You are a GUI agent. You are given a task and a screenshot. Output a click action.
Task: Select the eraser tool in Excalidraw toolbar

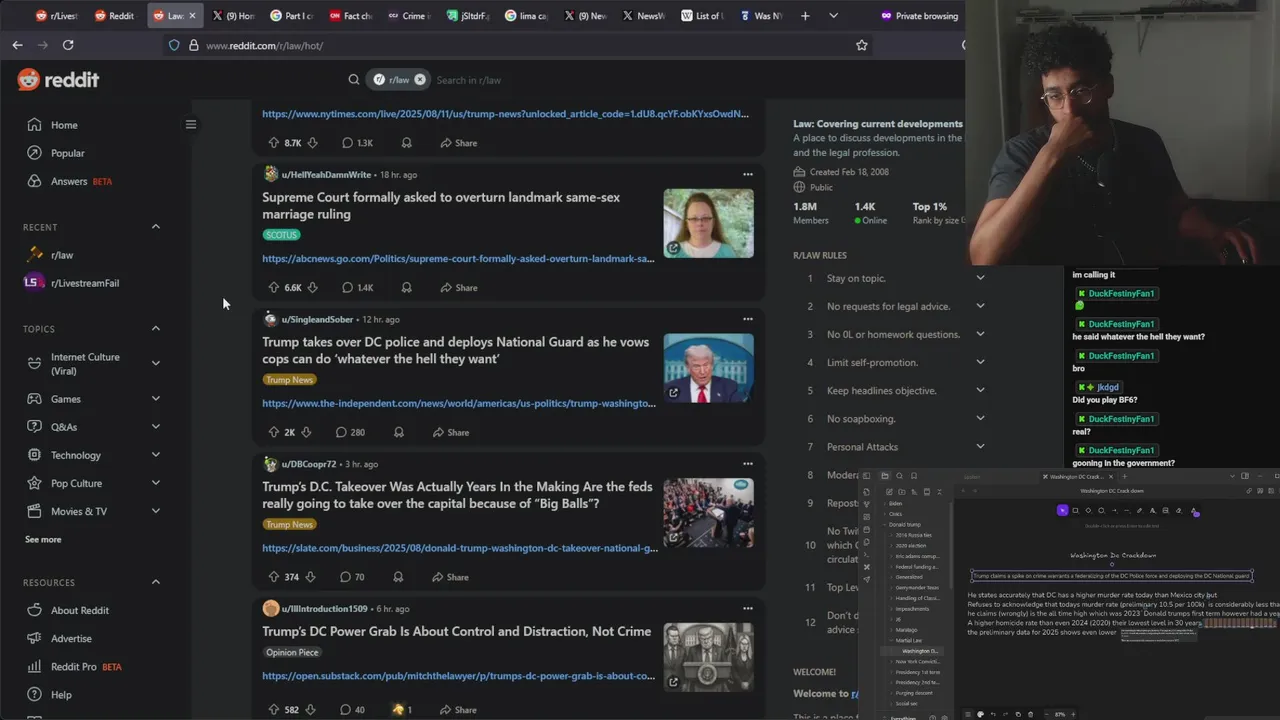pyautogui.click(x=1178, y=510)
